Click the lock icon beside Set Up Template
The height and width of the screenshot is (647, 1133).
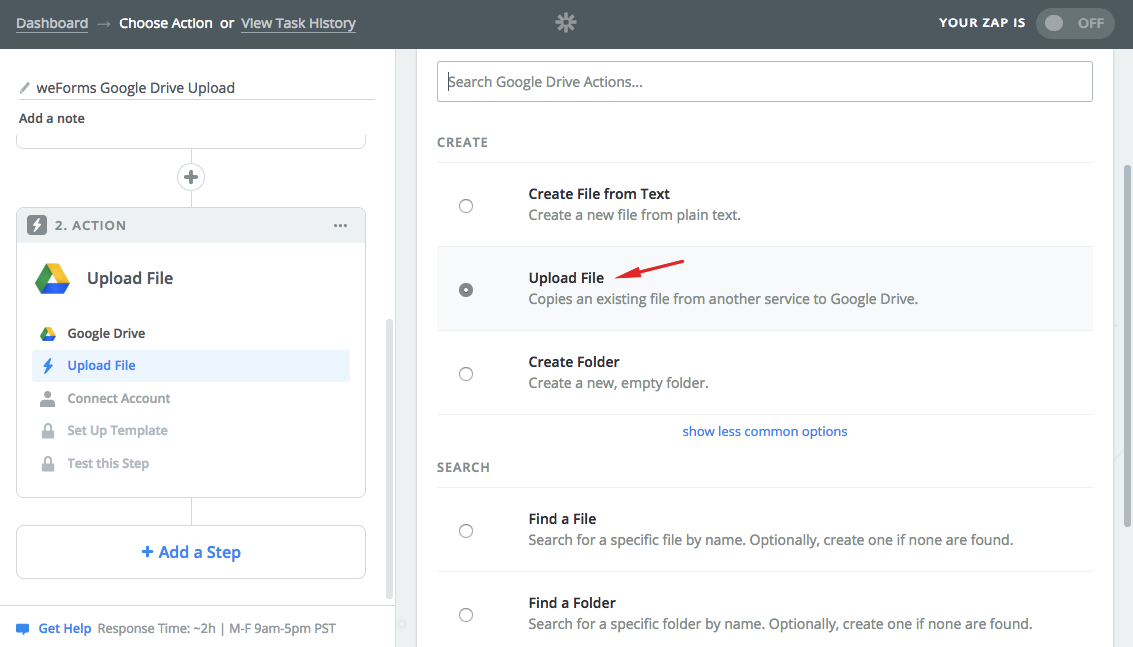pos(48,431)
